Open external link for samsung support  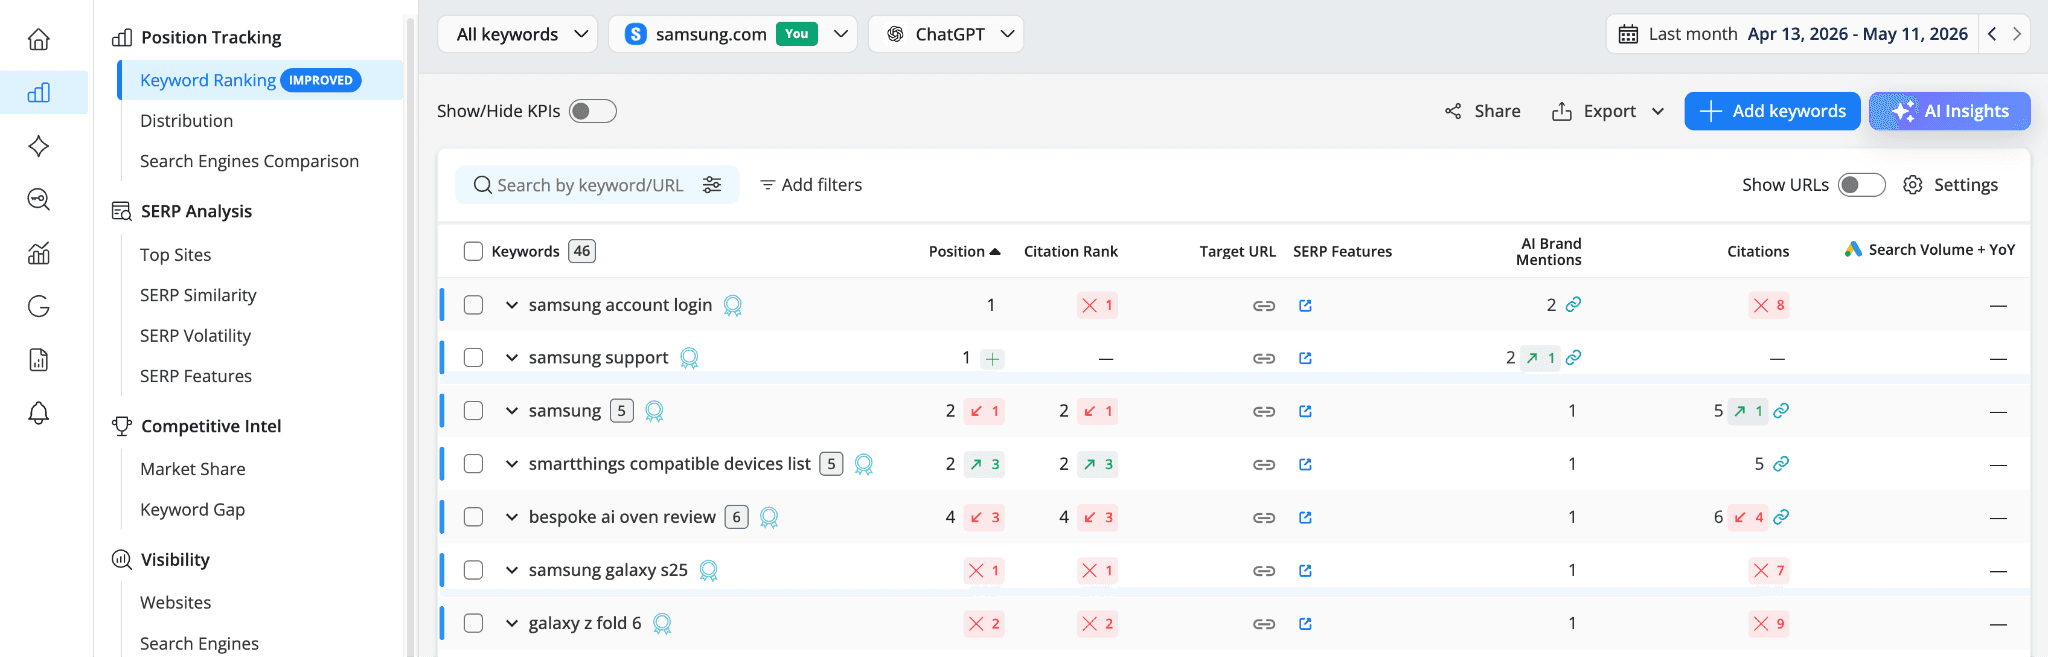[1305, 358]
